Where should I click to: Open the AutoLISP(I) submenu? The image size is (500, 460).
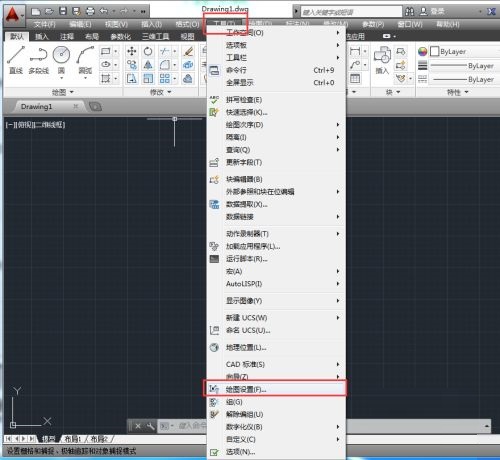pos(275,284)
